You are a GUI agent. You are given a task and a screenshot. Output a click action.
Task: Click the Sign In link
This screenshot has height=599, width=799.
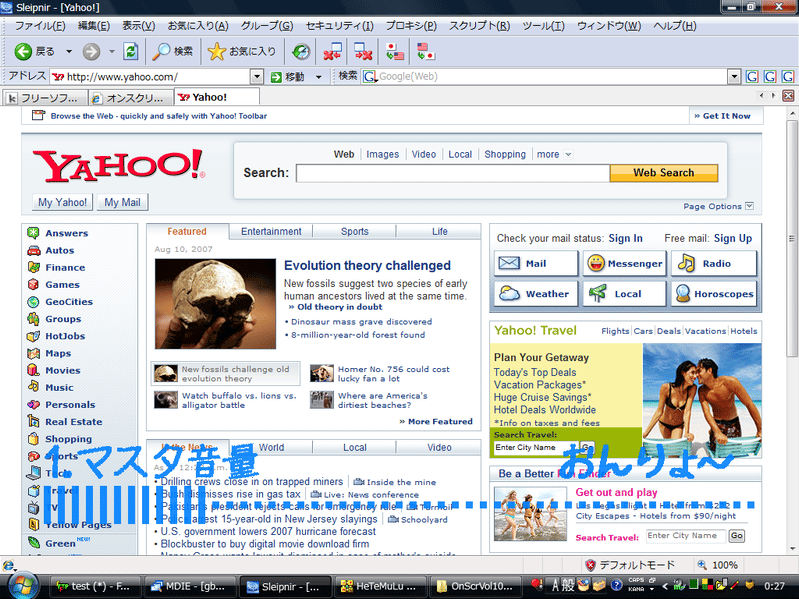coord(625,238)
